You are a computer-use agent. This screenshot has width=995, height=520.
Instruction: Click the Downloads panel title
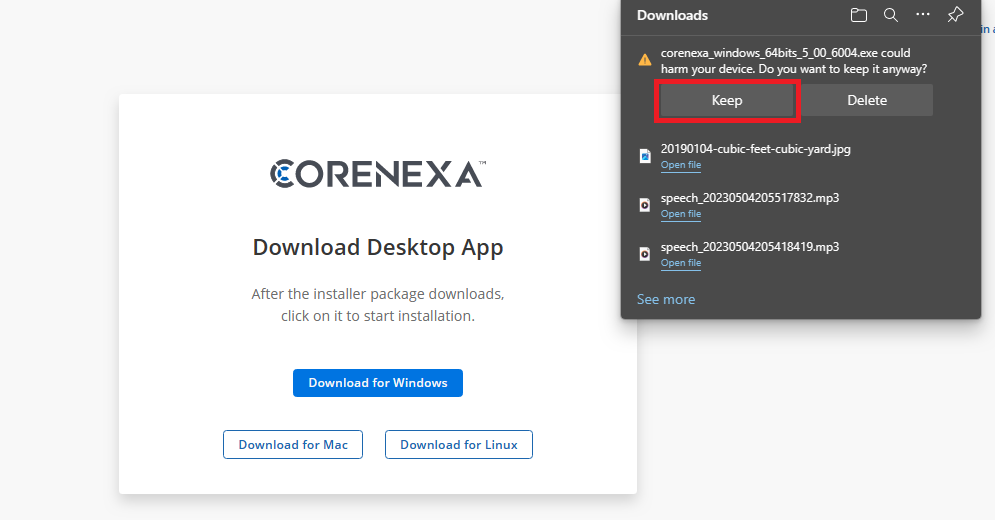[x=672, y=15]
